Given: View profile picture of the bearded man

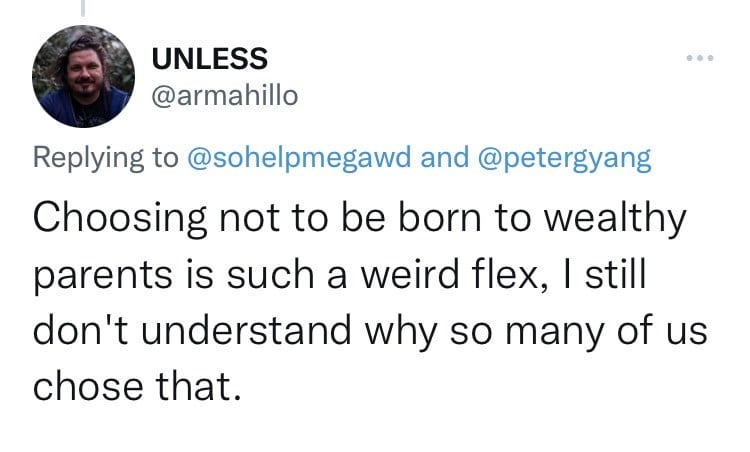Looking at the screenshot, I should (x=83, y=77).
